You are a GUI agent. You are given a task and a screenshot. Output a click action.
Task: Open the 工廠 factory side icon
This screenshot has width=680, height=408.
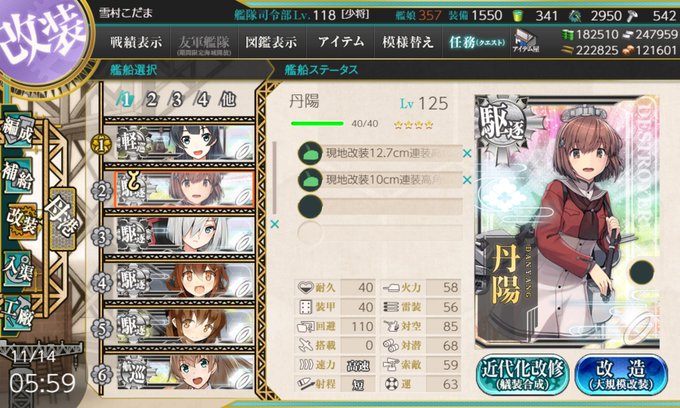click(19, 315)
